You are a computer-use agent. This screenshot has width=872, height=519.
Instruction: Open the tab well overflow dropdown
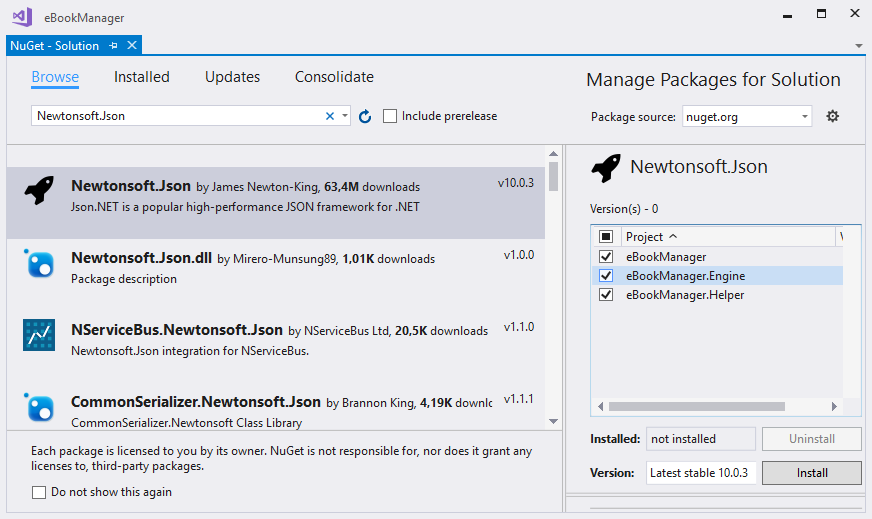859,46
